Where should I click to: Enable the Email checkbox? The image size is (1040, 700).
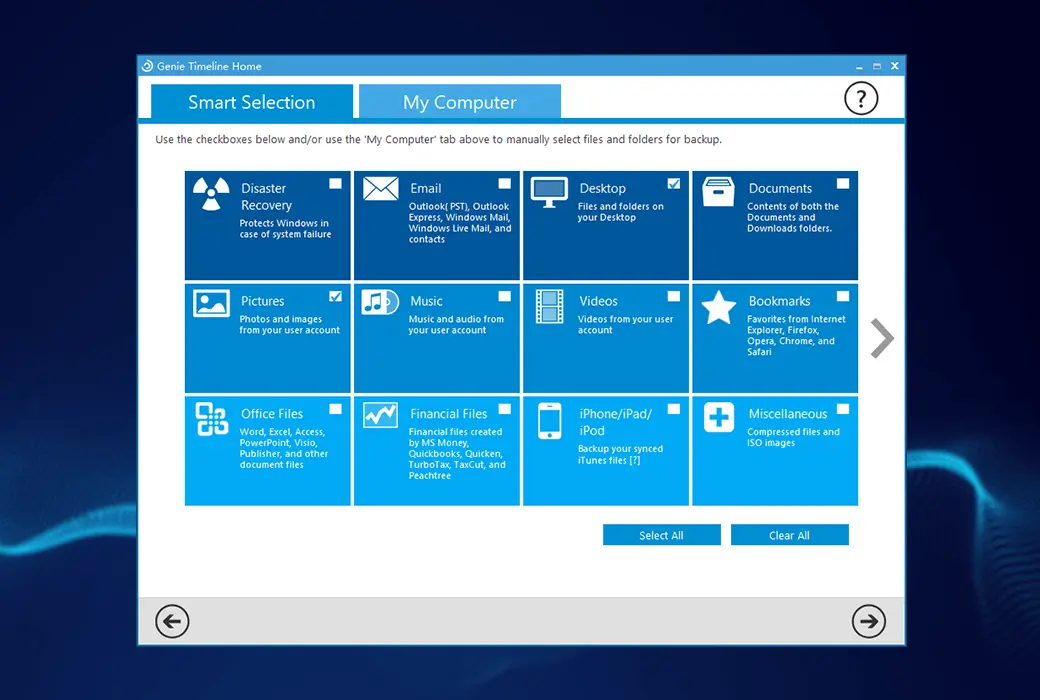(x=505, y=183)
